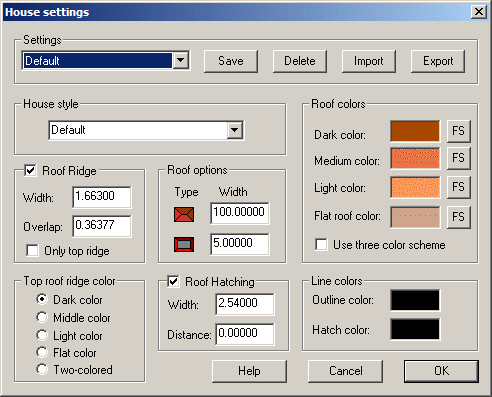Click the Delete button

point(300,61)
